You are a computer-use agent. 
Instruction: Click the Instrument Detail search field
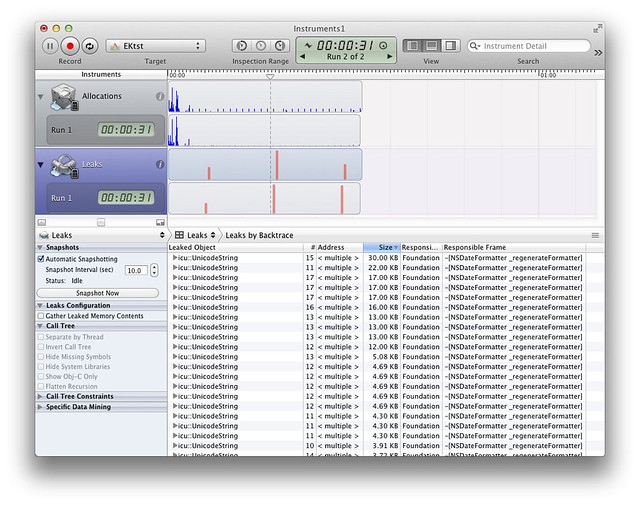[x=529, y=46]
